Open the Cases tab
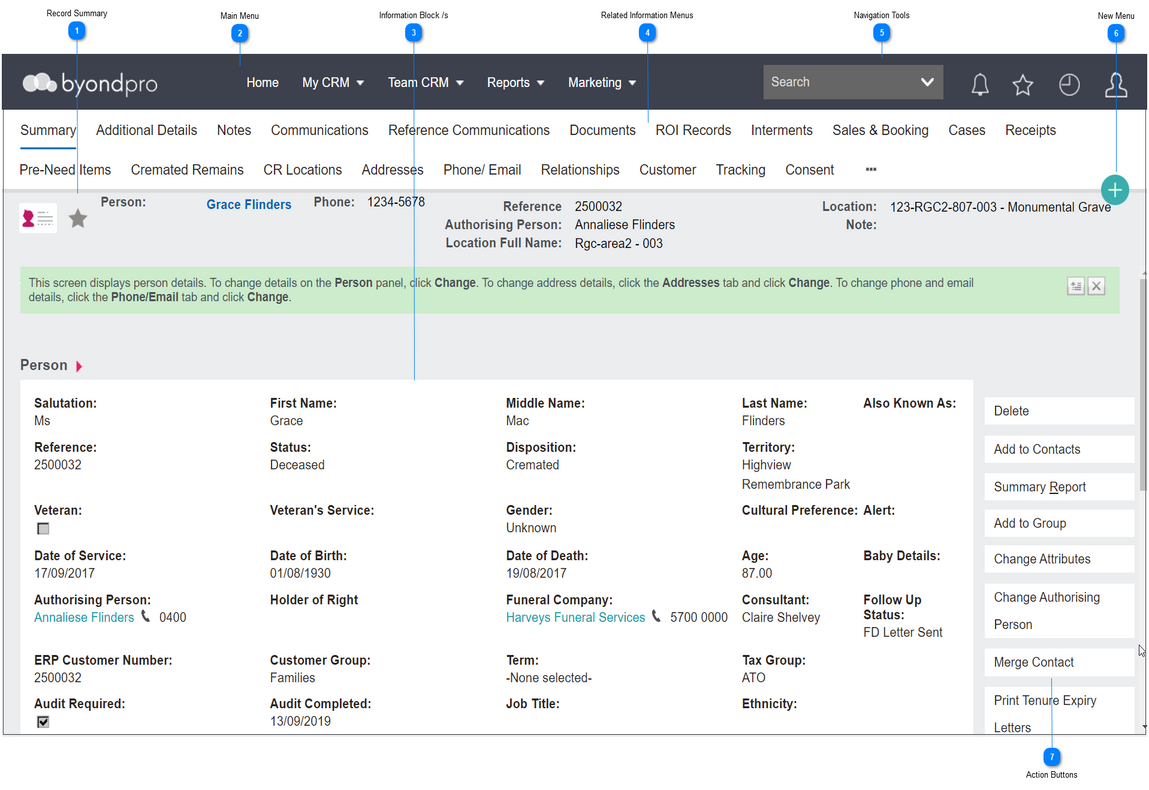The width and height of the screenshot is (1149, 790). 967,130
